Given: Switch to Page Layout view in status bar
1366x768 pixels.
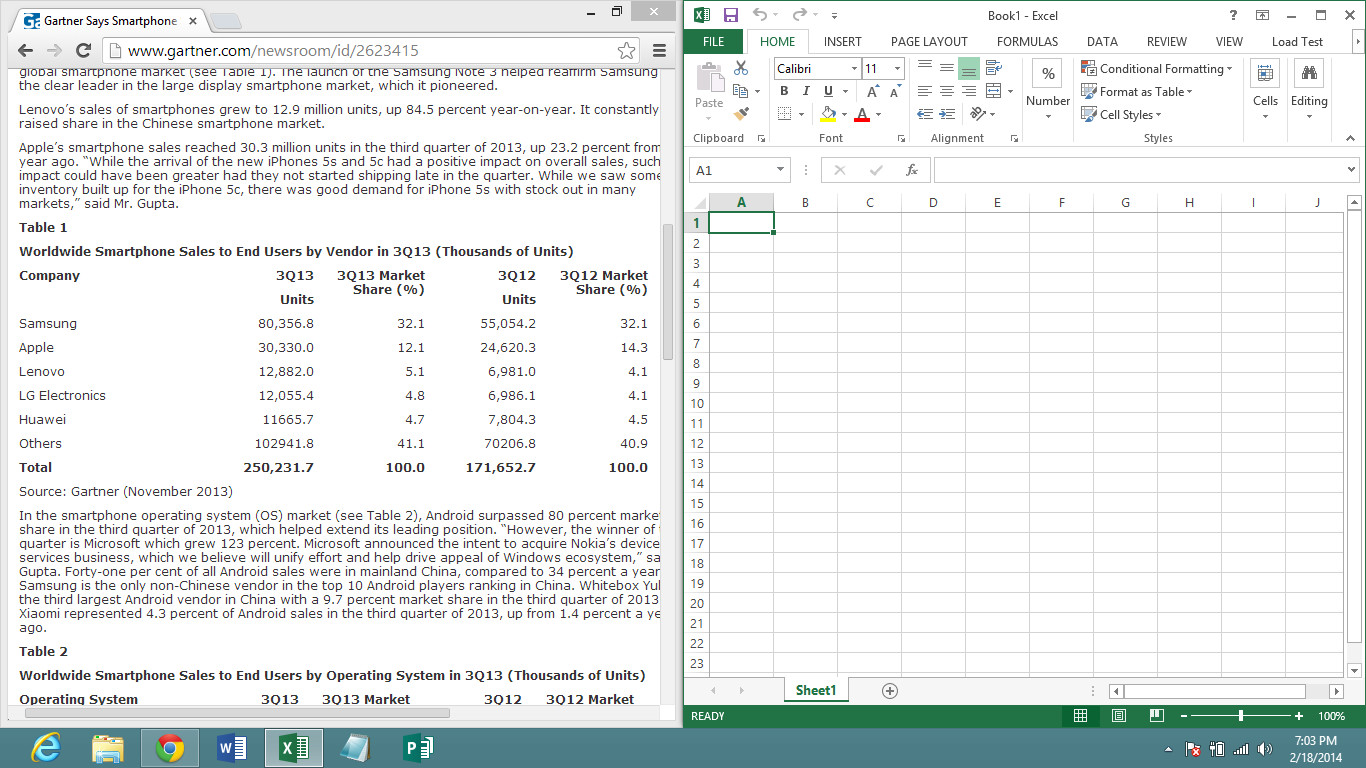Looking at the screenshot, I should tap(1119, 716).
